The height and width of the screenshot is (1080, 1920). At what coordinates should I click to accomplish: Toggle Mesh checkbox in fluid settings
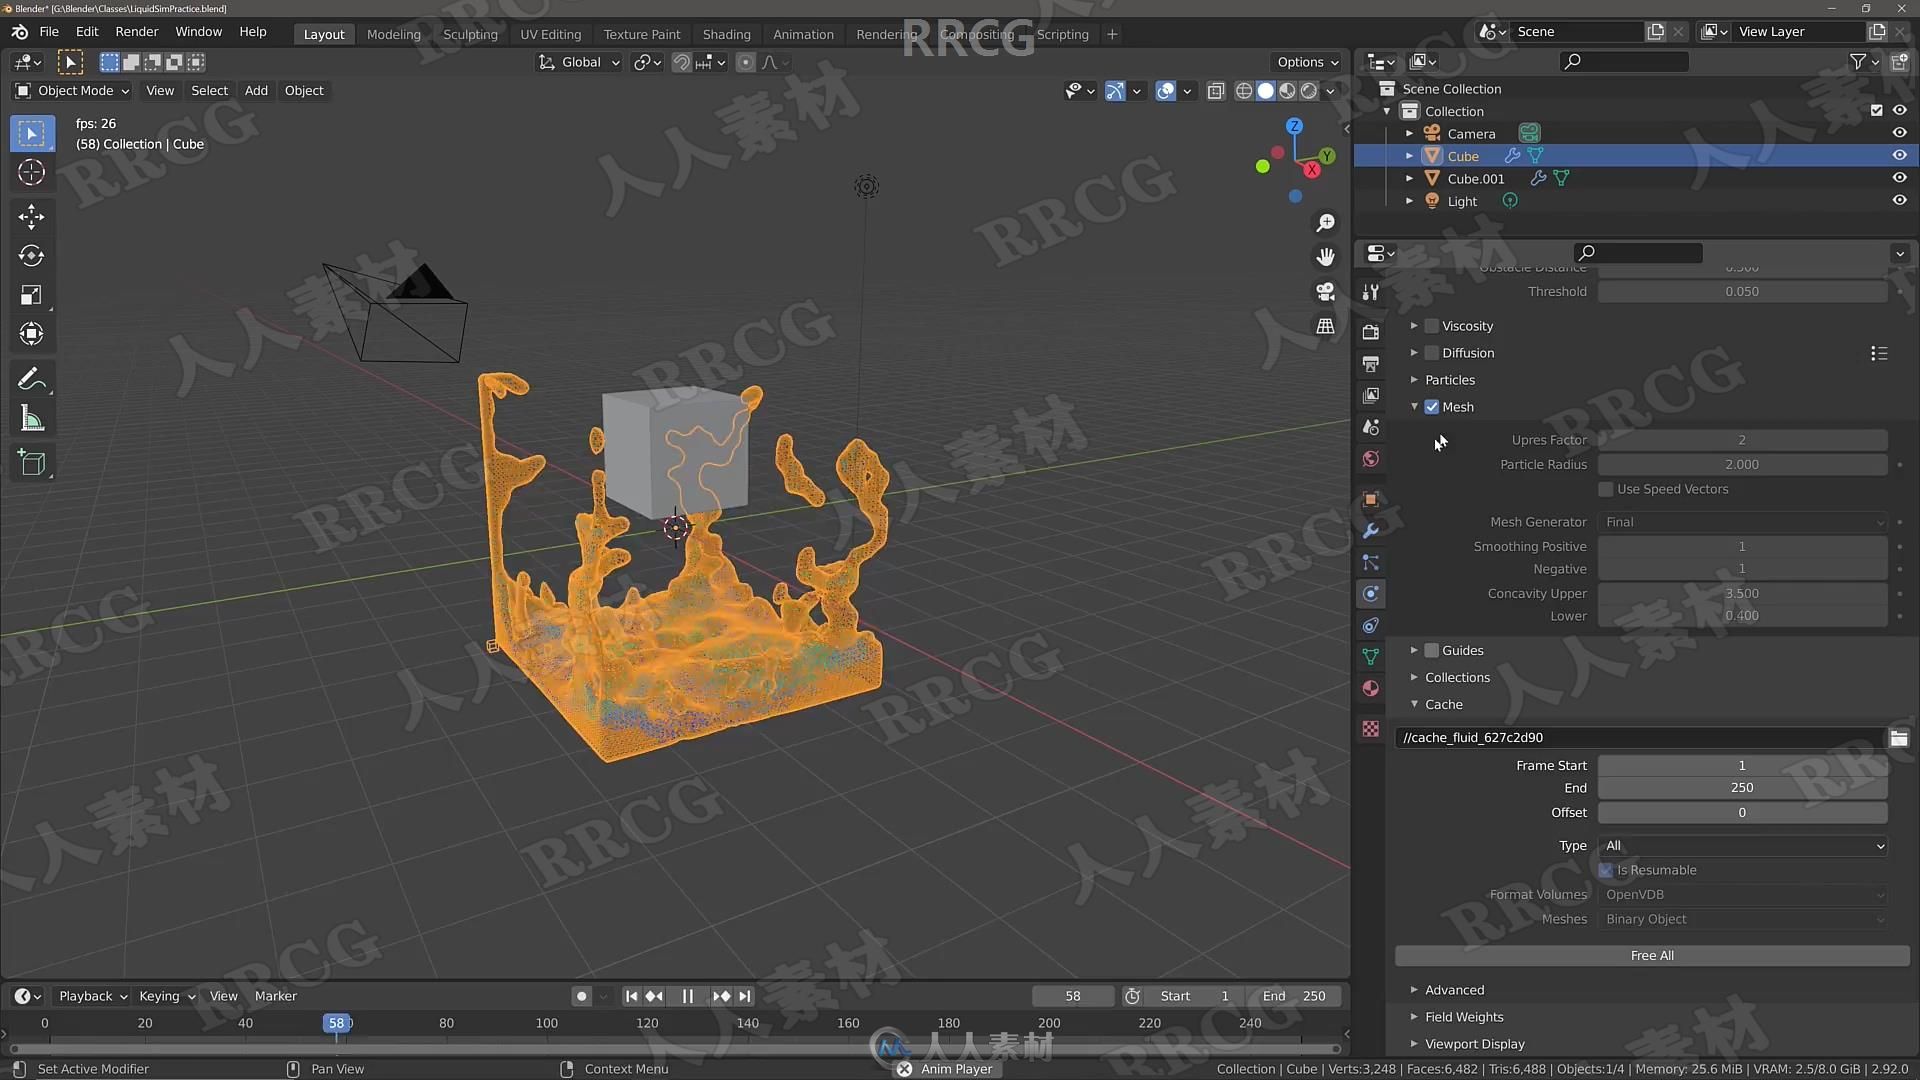coord(1431,405)
